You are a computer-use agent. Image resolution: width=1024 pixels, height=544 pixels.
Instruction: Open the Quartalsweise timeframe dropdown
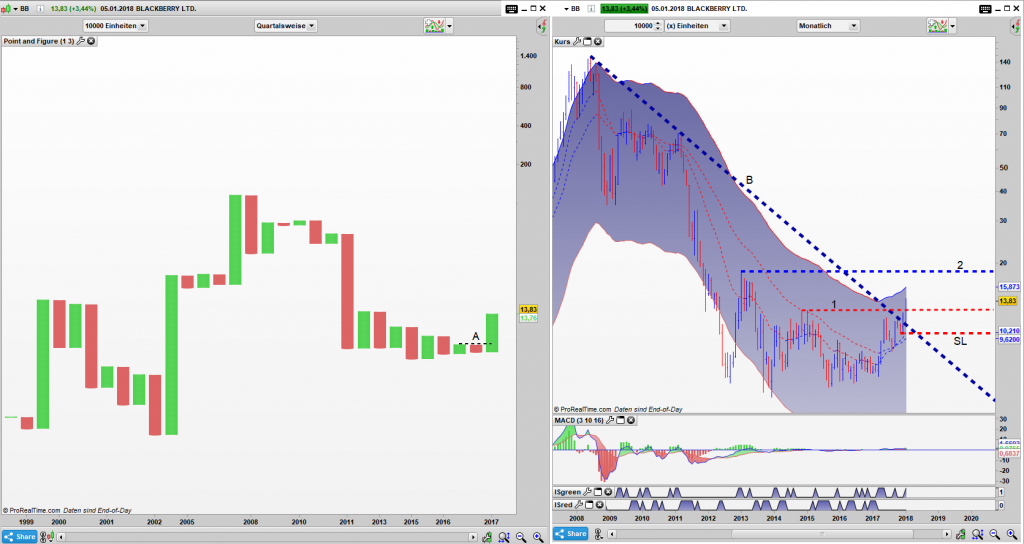[286, 25]
